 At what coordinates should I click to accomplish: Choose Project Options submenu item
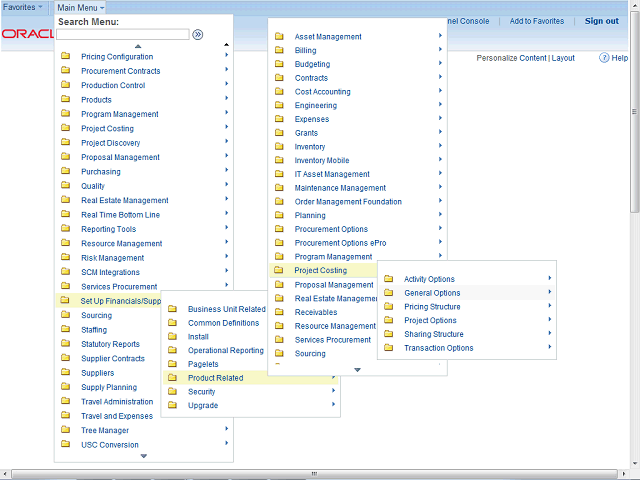pyautogui.click(x=430, y=320)
